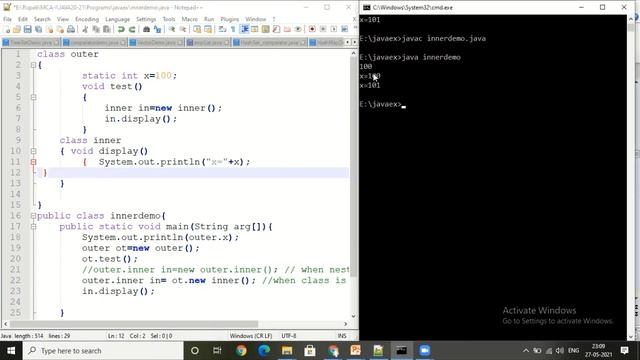
Task: Click the Zoom Out toolbar icon
Action: (x=183, y=29)
